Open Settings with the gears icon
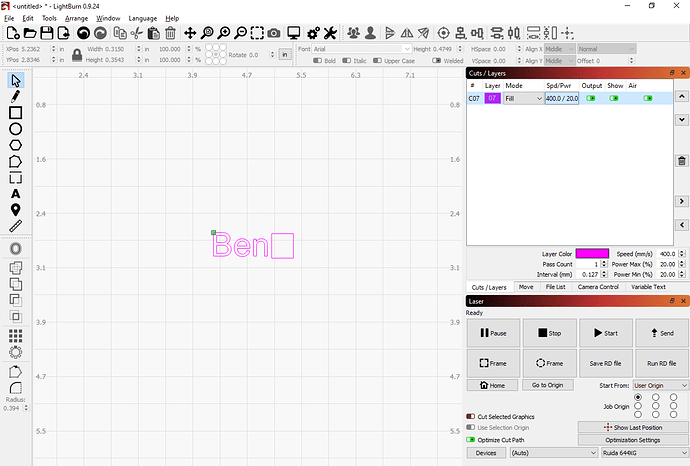This screenshot has width=690, height=466. 313,33
